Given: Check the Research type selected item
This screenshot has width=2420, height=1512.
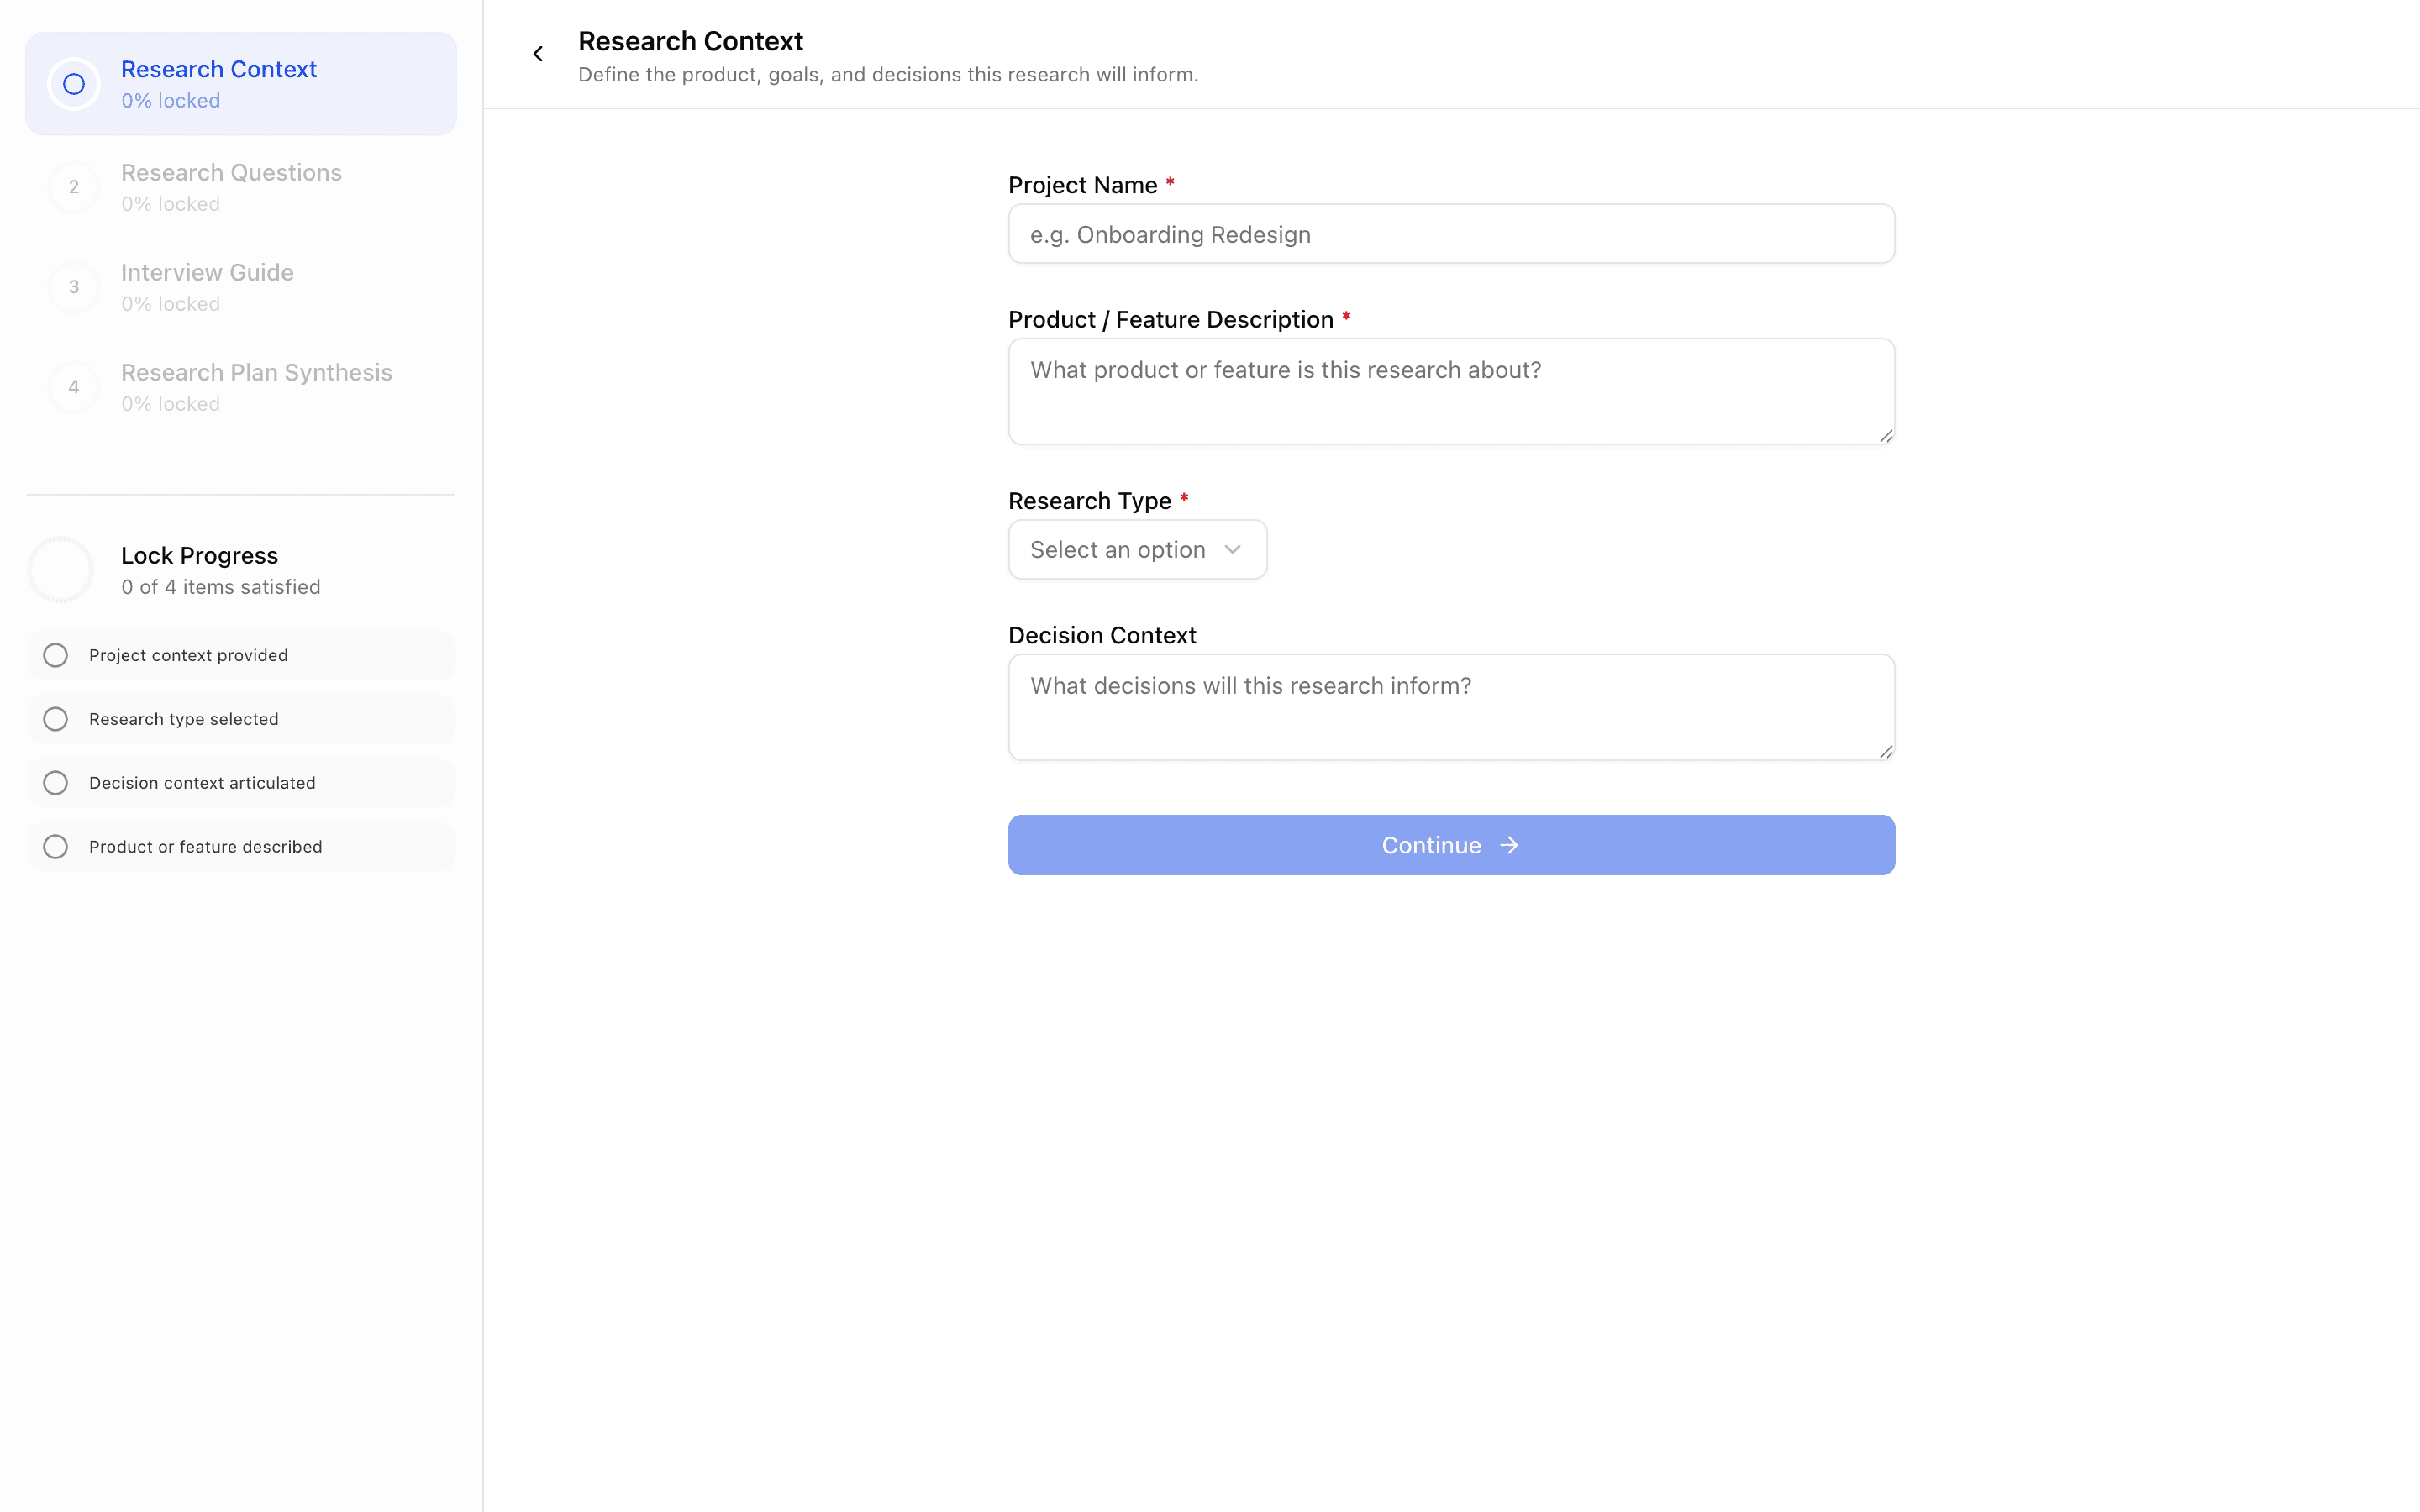Looking at the screenshot, I should pyautogui.click(x=55, y=718).
